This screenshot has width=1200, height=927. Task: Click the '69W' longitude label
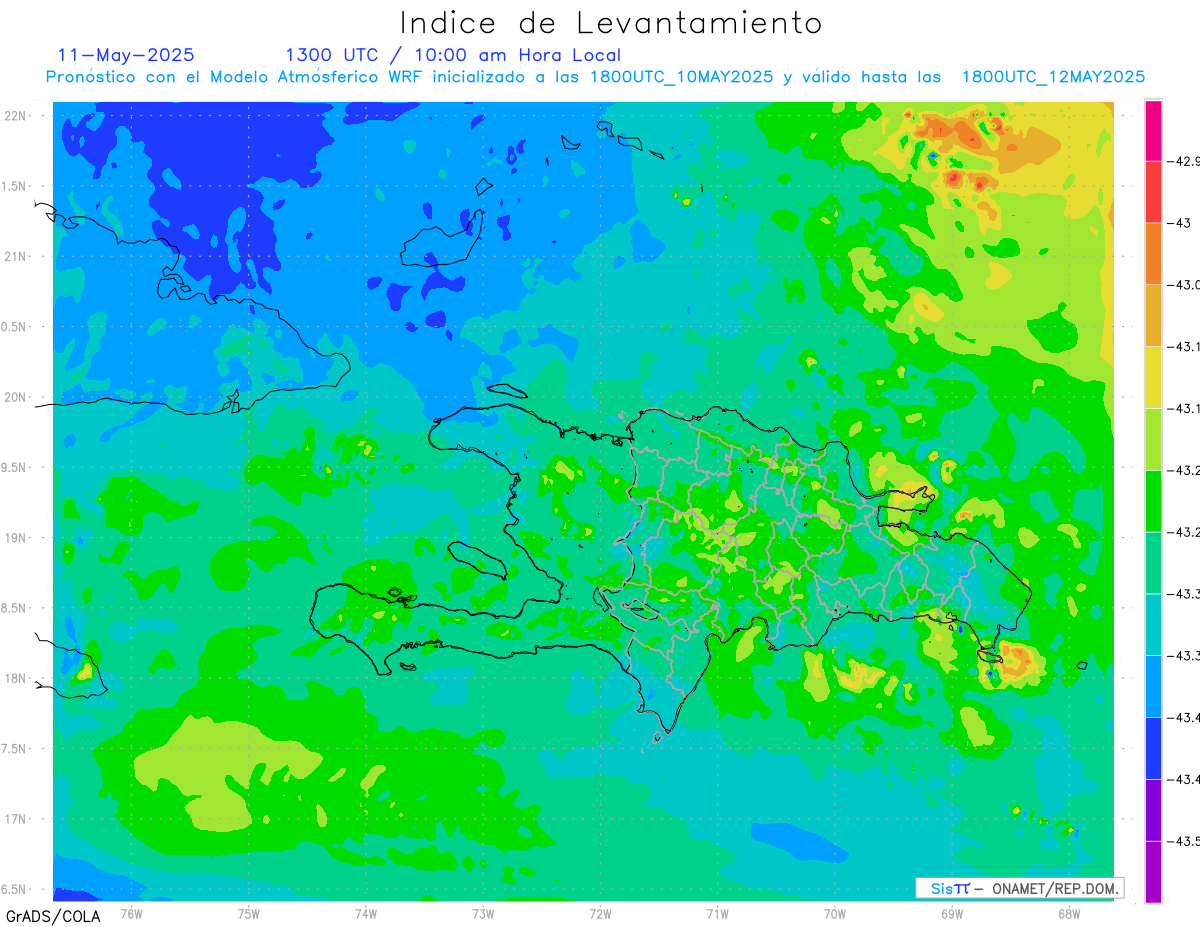point(952,913)
